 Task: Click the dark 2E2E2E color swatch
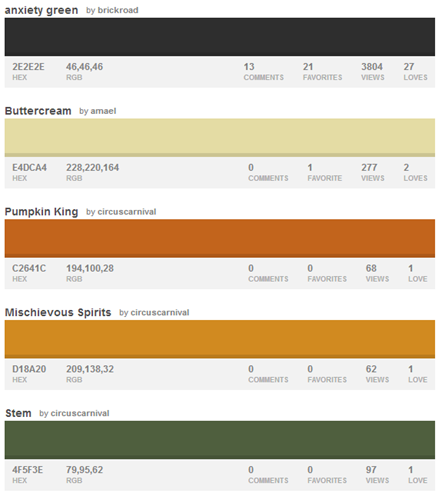click(220, 37)
